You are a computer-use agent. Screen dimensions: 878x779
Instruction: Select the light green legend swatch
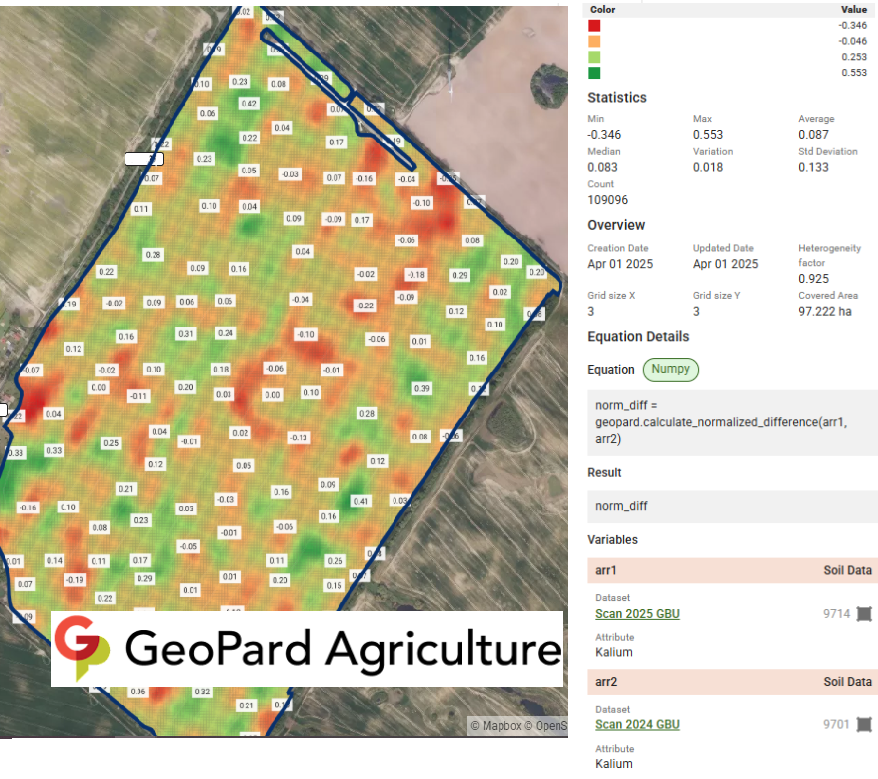point(594,57)
